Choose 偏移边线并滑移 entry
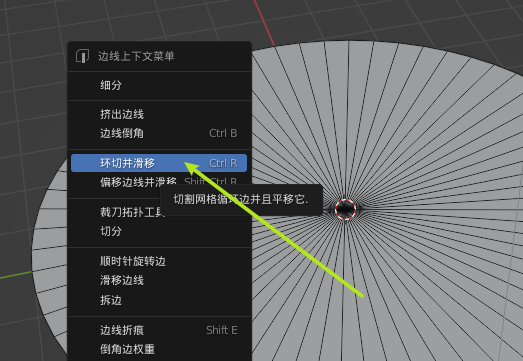This screenshot has width=523, height=361. [x=159, y=182]
